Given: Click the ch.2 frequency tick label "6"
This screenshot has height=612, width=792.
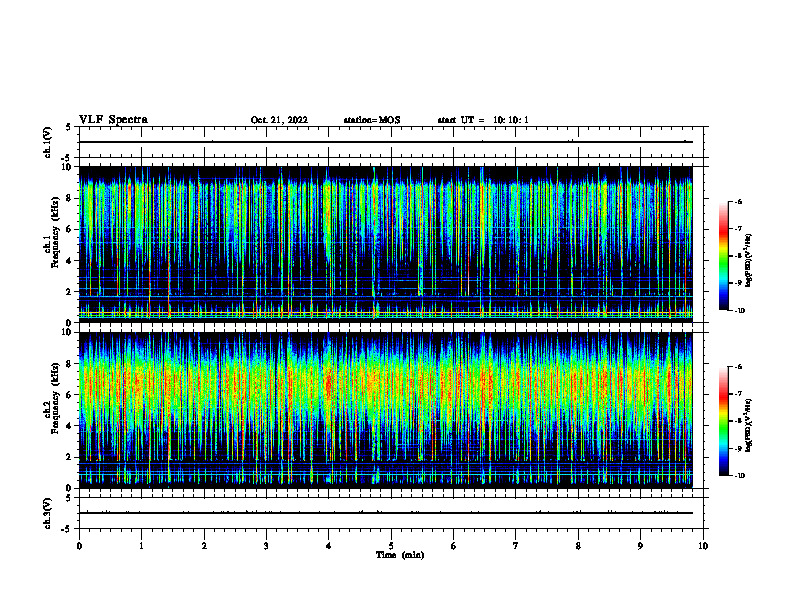Looking at the screenshot, I should 70,395.
